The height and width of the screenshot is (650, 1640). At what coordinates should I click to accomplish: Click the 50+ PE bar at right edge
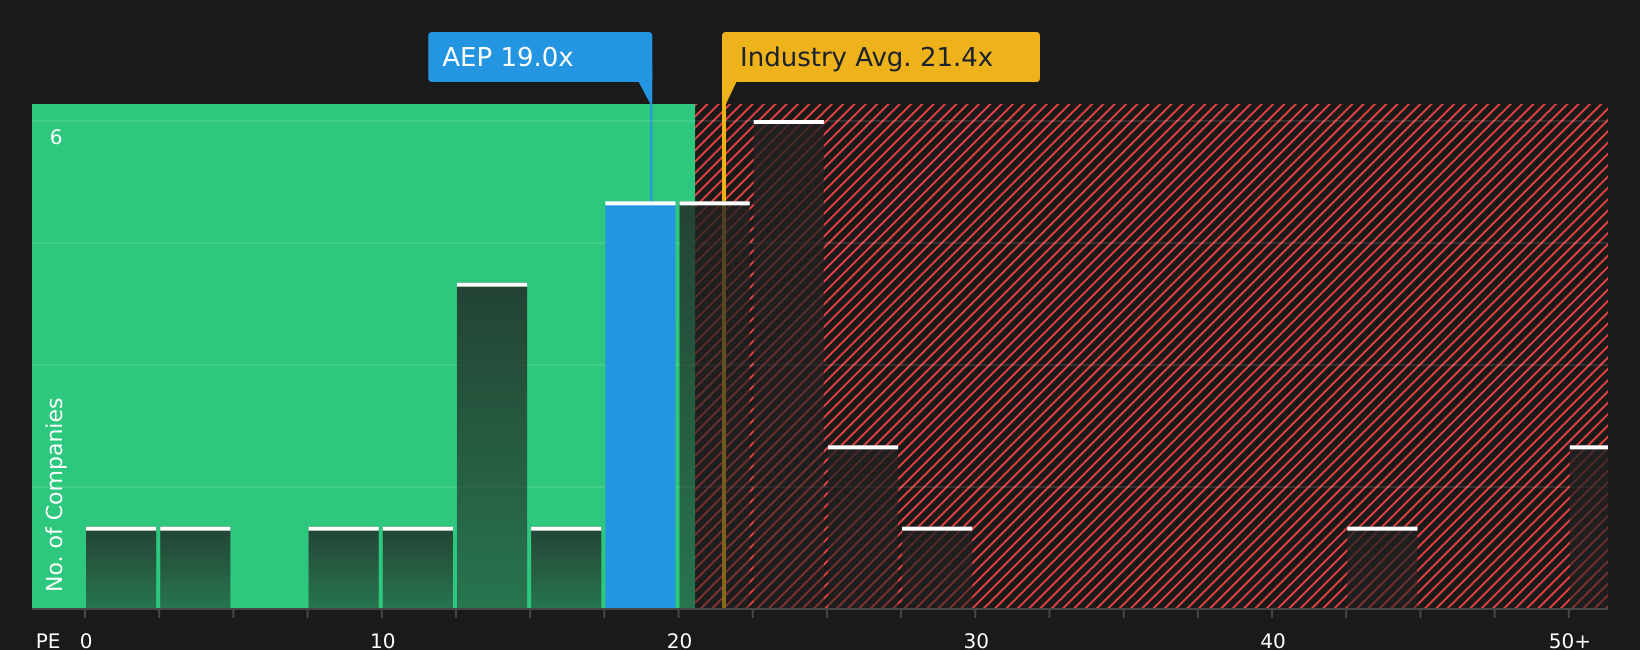point(1589,527)
